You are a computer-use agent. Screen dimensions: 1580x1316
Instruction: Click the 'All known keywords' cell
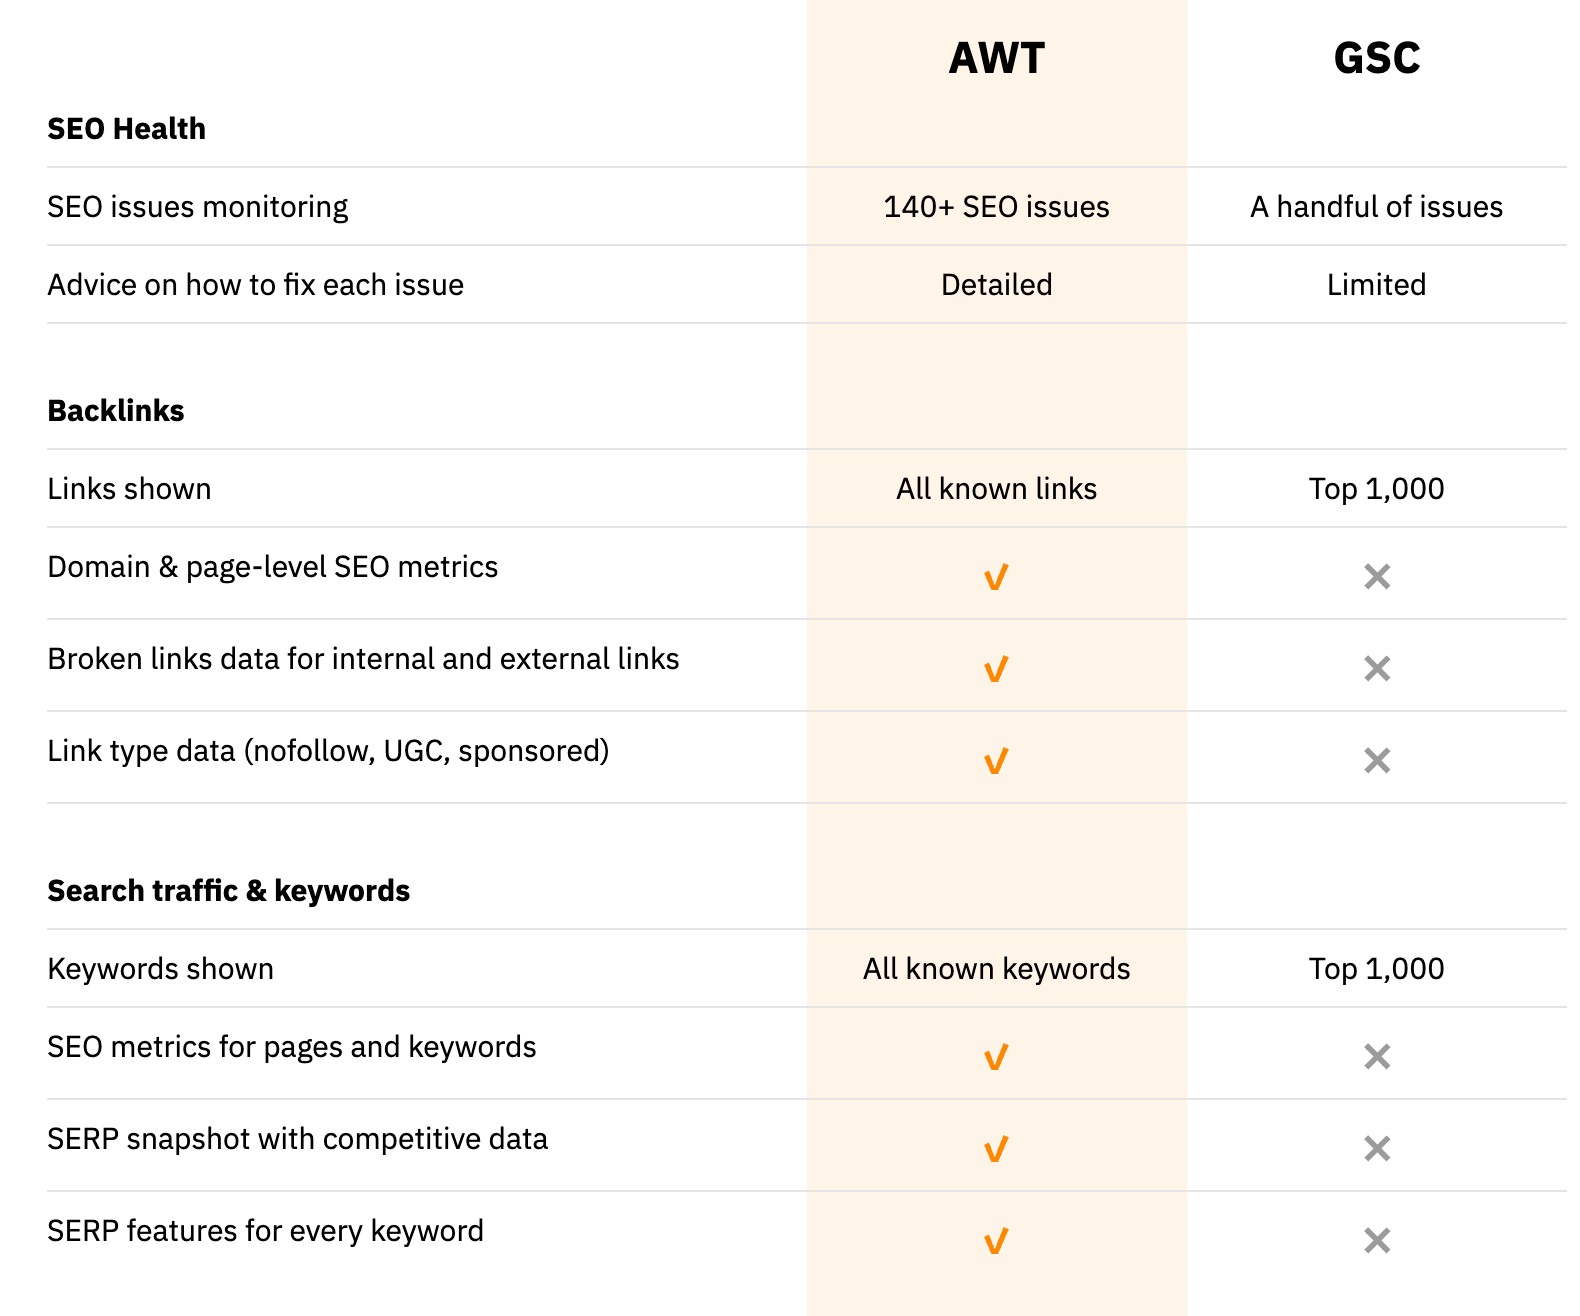997,969
